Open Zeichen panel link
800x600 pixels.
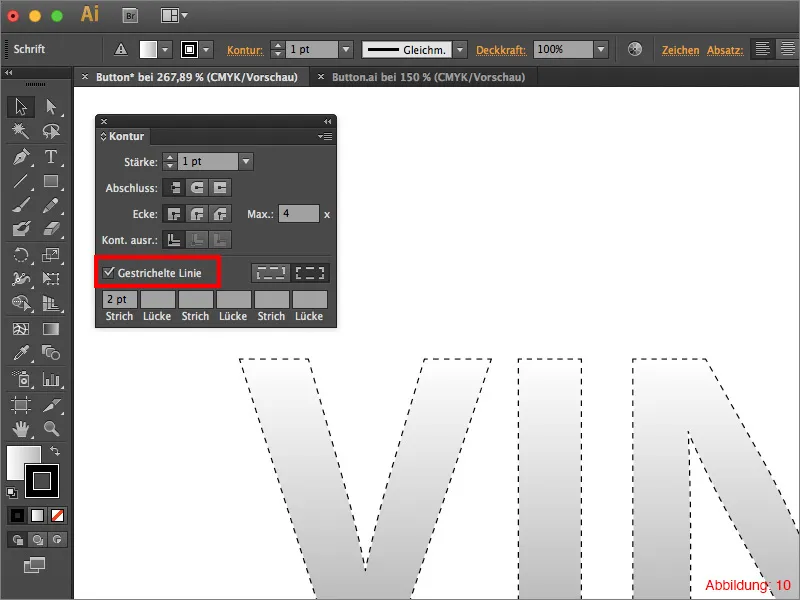(x=681, y=50)
